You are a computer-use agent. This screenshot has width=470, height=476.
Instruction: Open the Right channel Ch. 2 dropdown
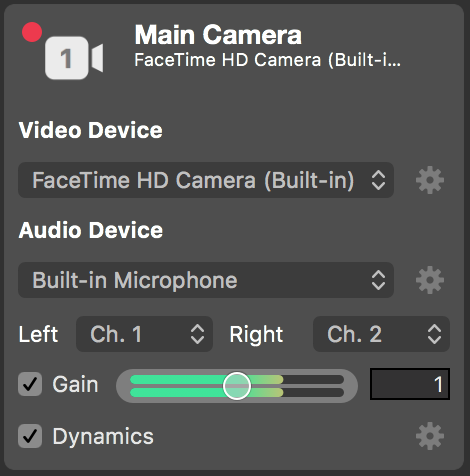(x=381, y=334)
